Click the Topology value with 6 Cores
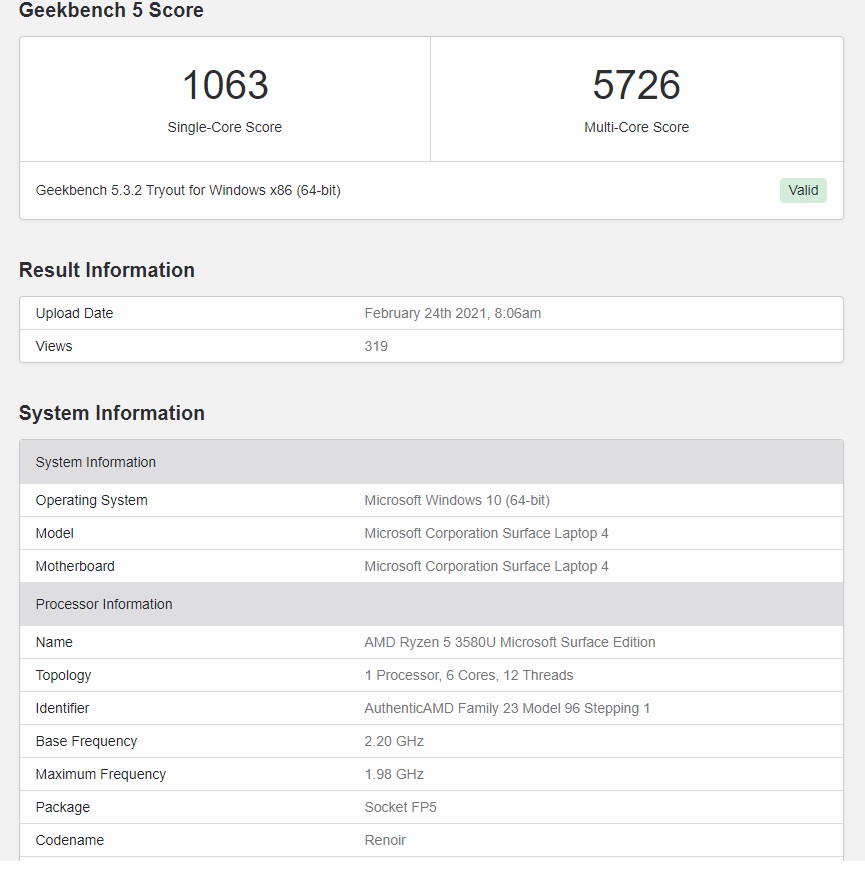Image resolution: width=865 pixels, height=876 pixels. click(469, 675)
